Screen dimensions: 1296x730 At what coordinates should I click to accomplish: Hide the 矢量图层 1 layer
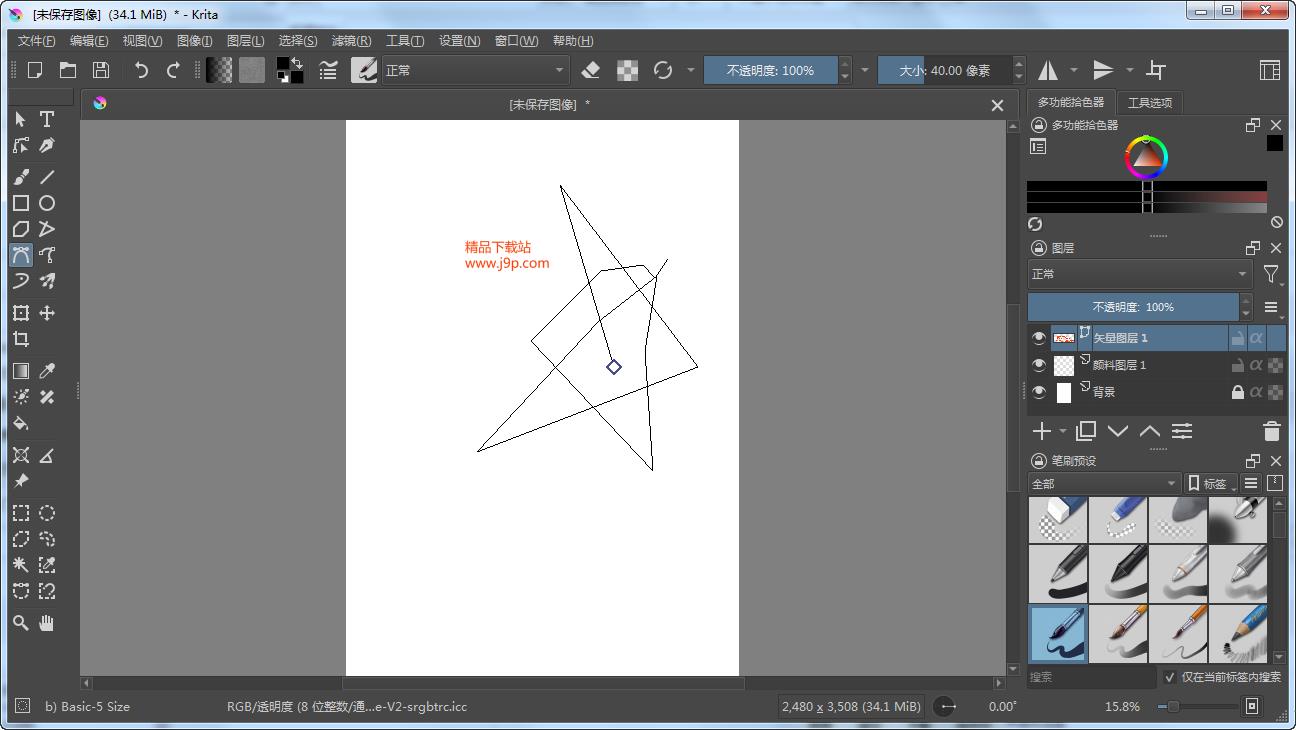click(x=1039, y=338)
